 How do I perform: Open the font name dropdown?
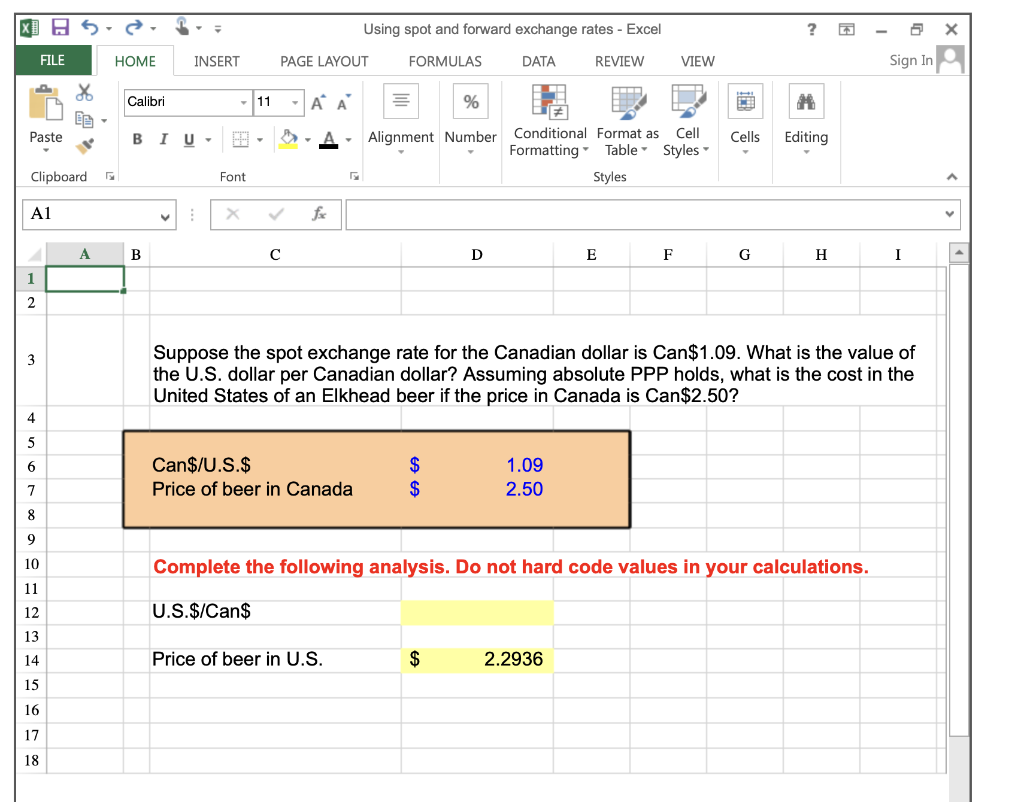(242, 102)
